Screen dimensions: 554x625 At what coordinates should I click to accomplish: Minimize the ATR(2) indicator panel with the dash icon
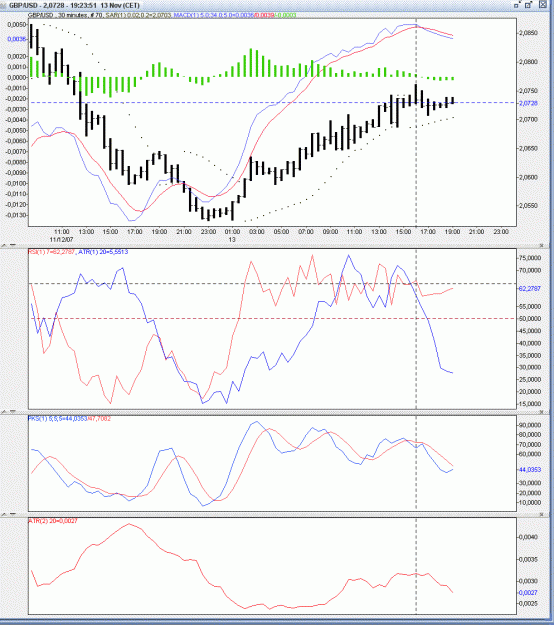(13, 514)
